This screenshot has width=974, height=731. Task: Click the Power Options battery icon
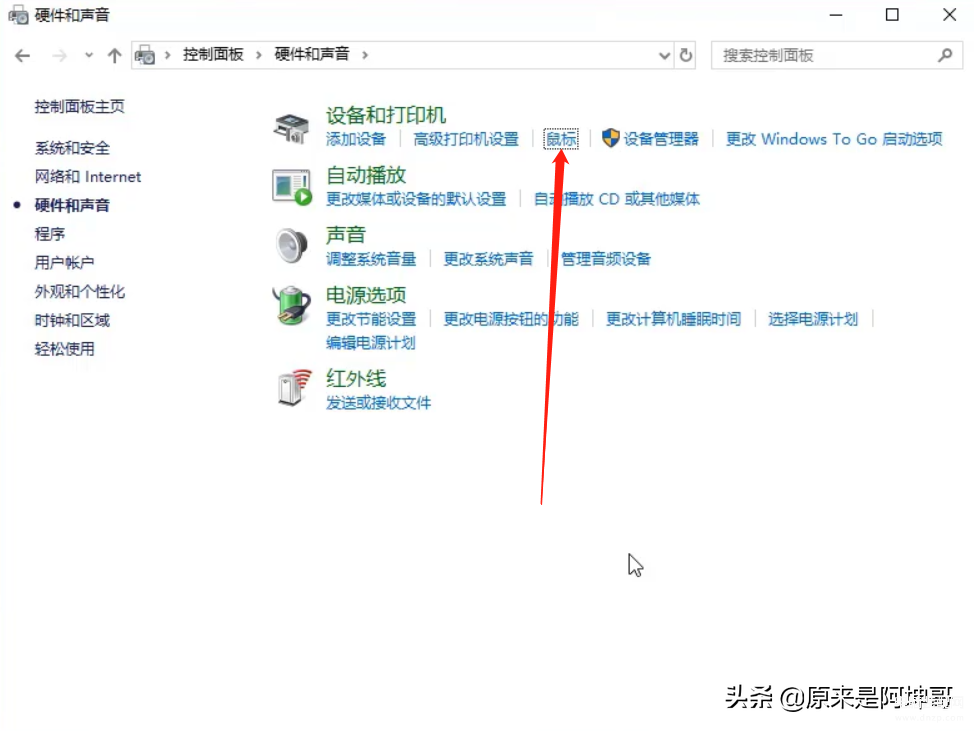(x=291, y=306)
